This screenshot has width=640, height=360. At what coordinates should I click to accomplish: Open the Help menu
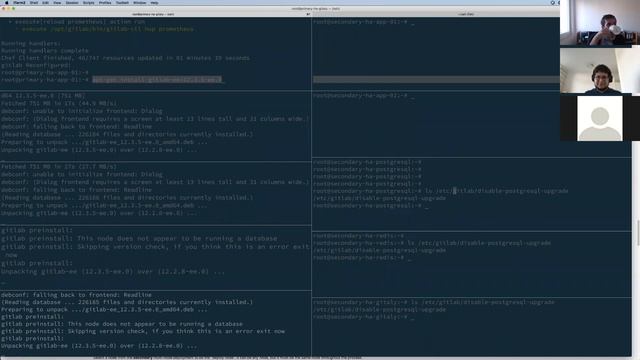coord(154,2)
